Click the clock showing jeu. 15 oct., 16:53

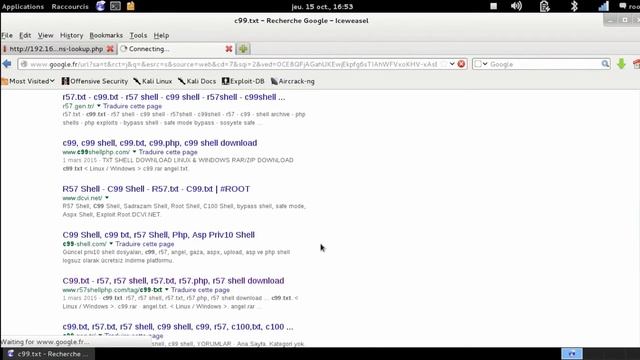(322, 7)
